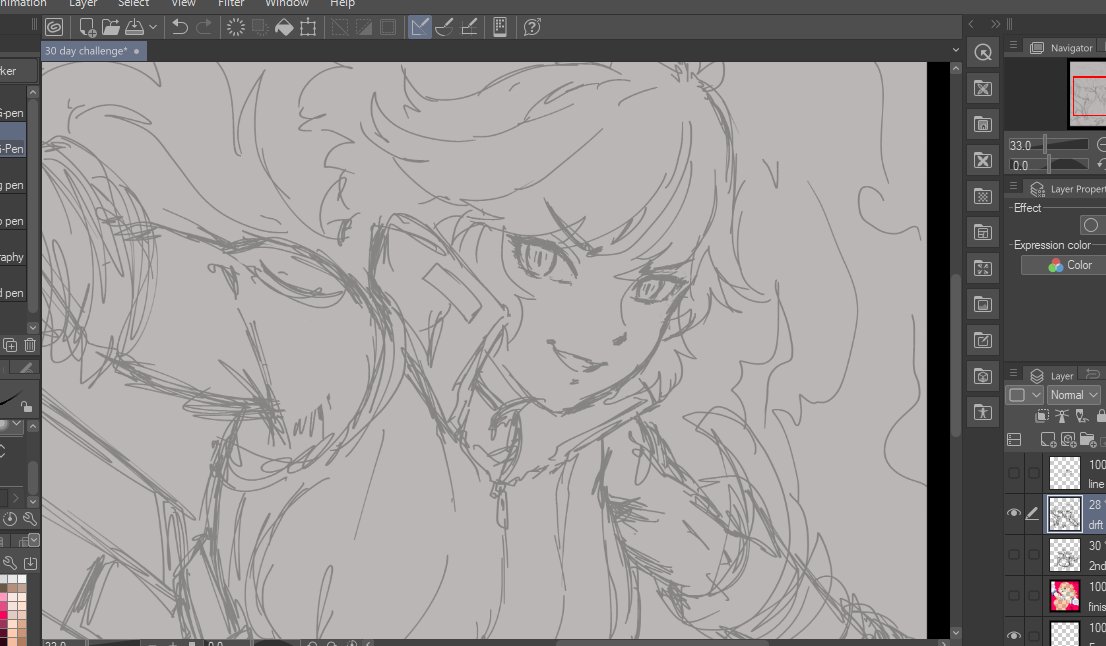Open a file via the folder icon
This screenshot has height=646, width=1106.
point(111,28)
